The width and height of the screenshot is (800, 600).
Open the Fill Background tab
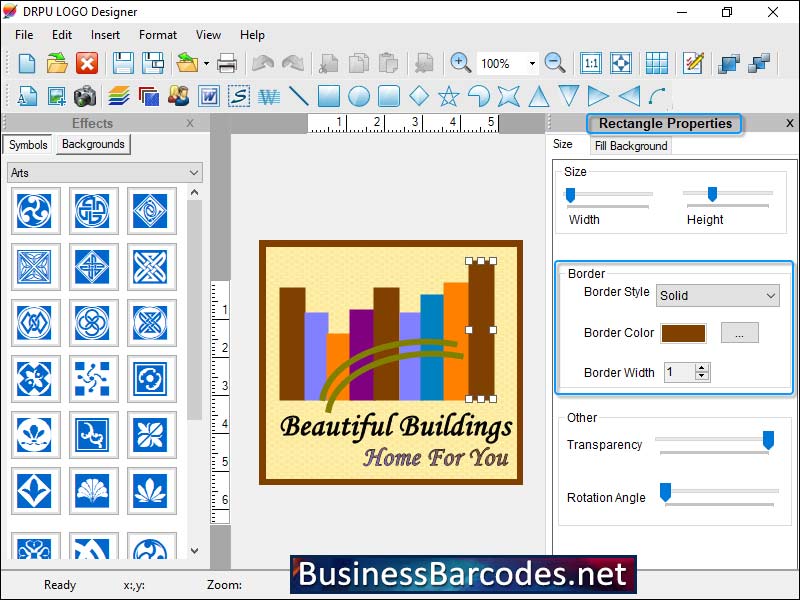click(630, 145)
